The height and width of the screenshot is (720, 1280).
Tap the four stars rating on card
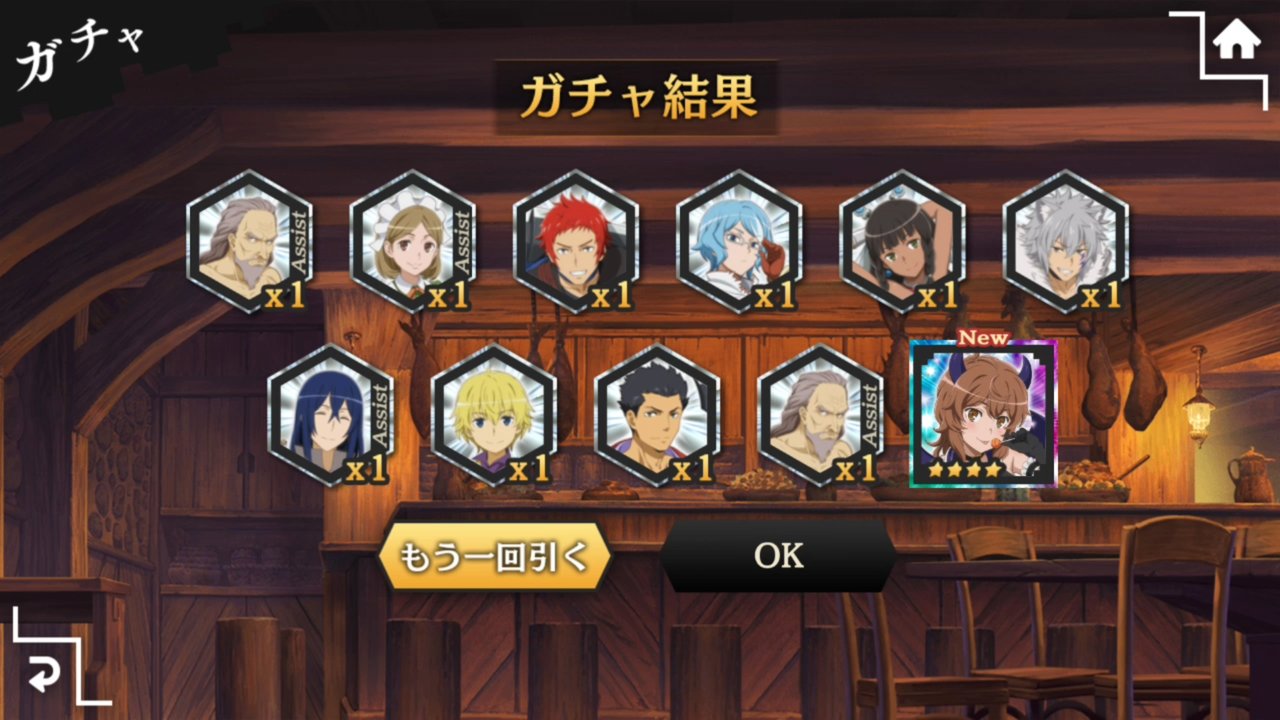tap(965, 468)
